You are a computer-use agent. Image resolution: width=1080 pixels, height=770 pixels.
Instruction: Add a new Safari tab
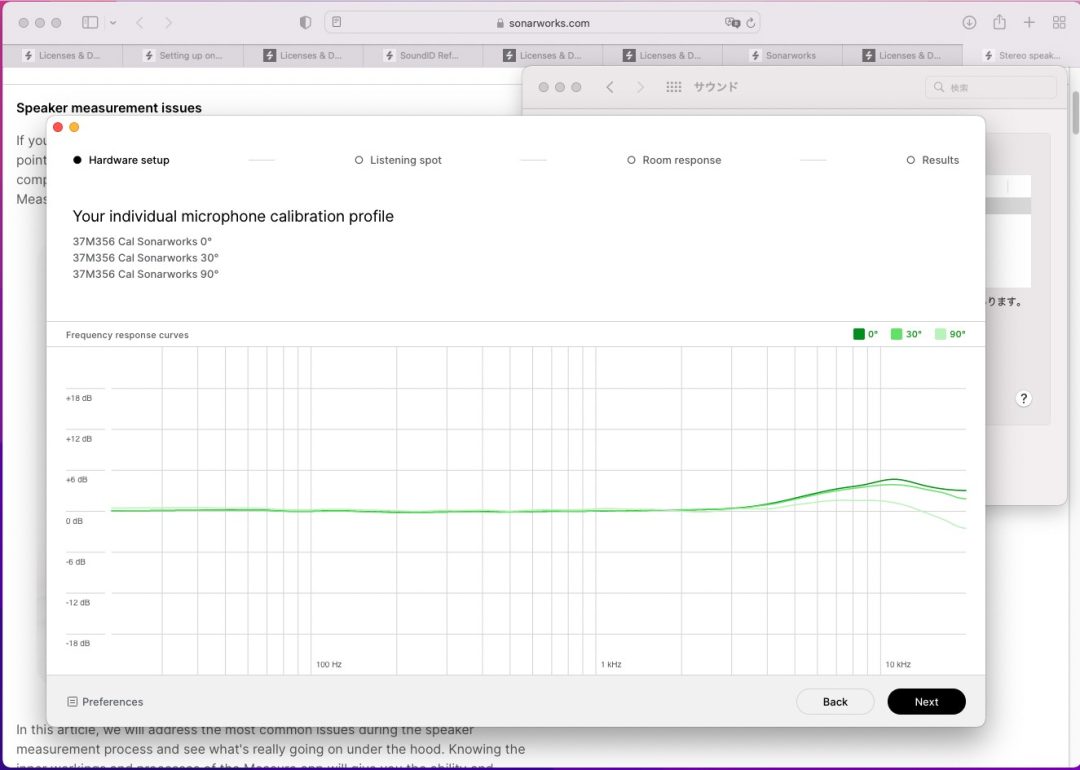pos(1029,23)
